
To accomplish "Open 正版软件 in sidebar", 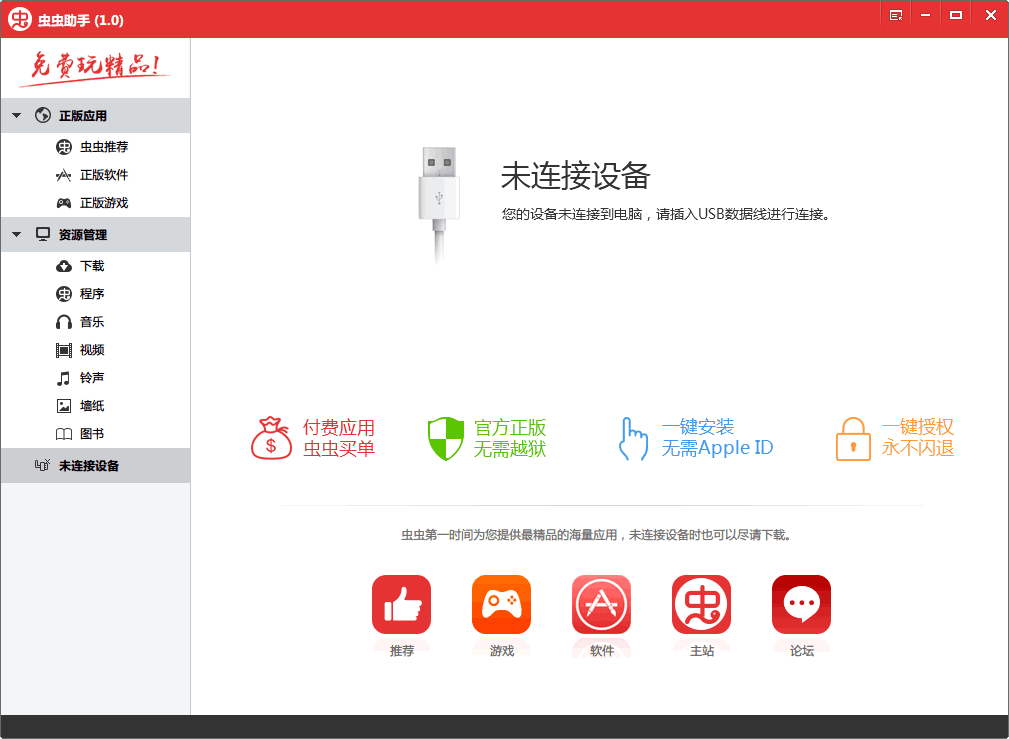I will (95, 175).
